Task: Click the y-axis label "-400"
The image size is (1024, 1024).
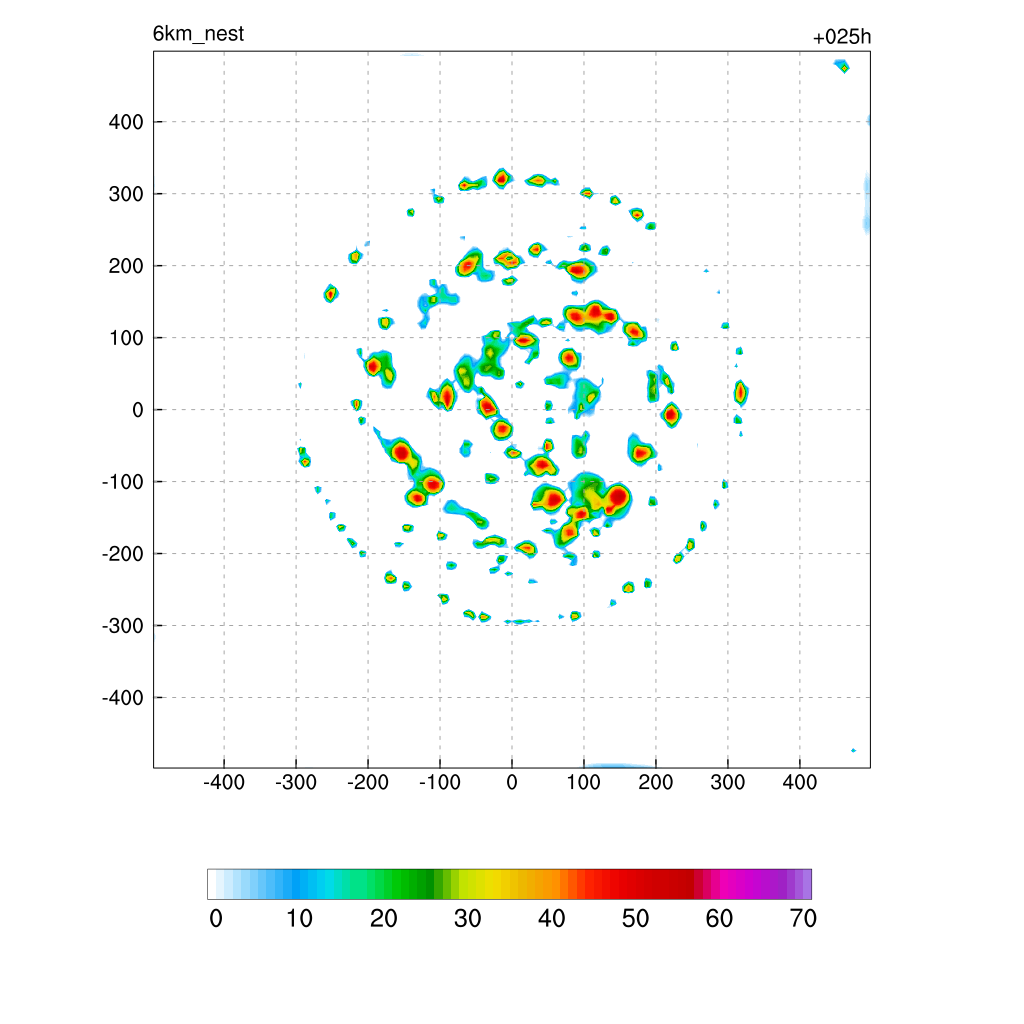Action: click(x=123, y=698)
